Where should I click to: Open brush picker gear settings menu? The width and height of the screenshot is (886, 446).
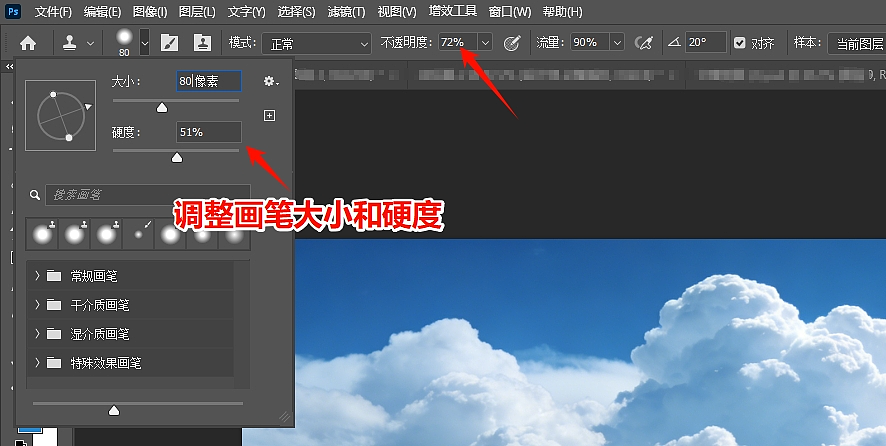coord(271,81)
